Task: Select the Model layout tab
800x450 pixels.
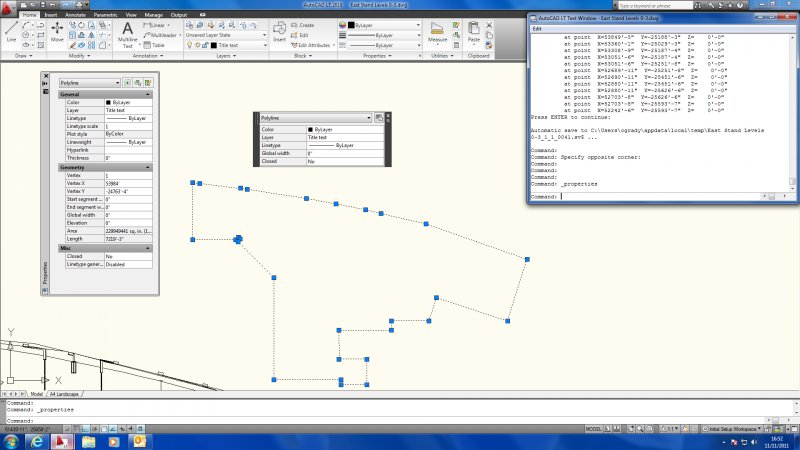Action: click(x=36, y=394)
